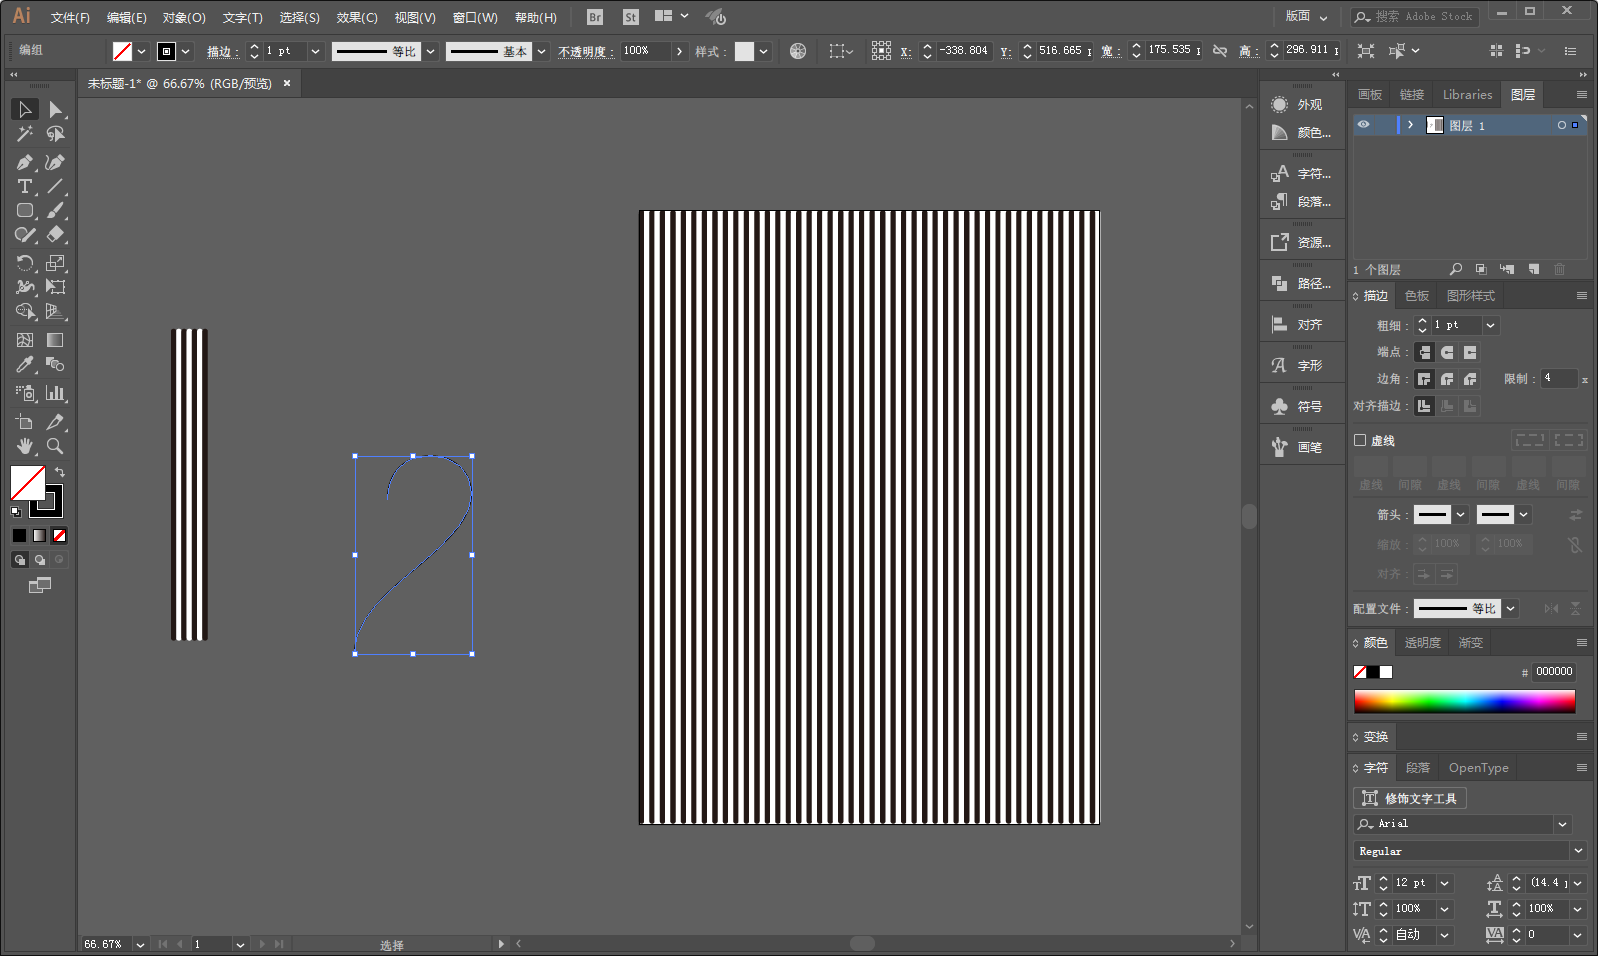Viewport: 1598px width, 956px height.
Task: Open the 效果(C) menu
Action: (357, 17)
